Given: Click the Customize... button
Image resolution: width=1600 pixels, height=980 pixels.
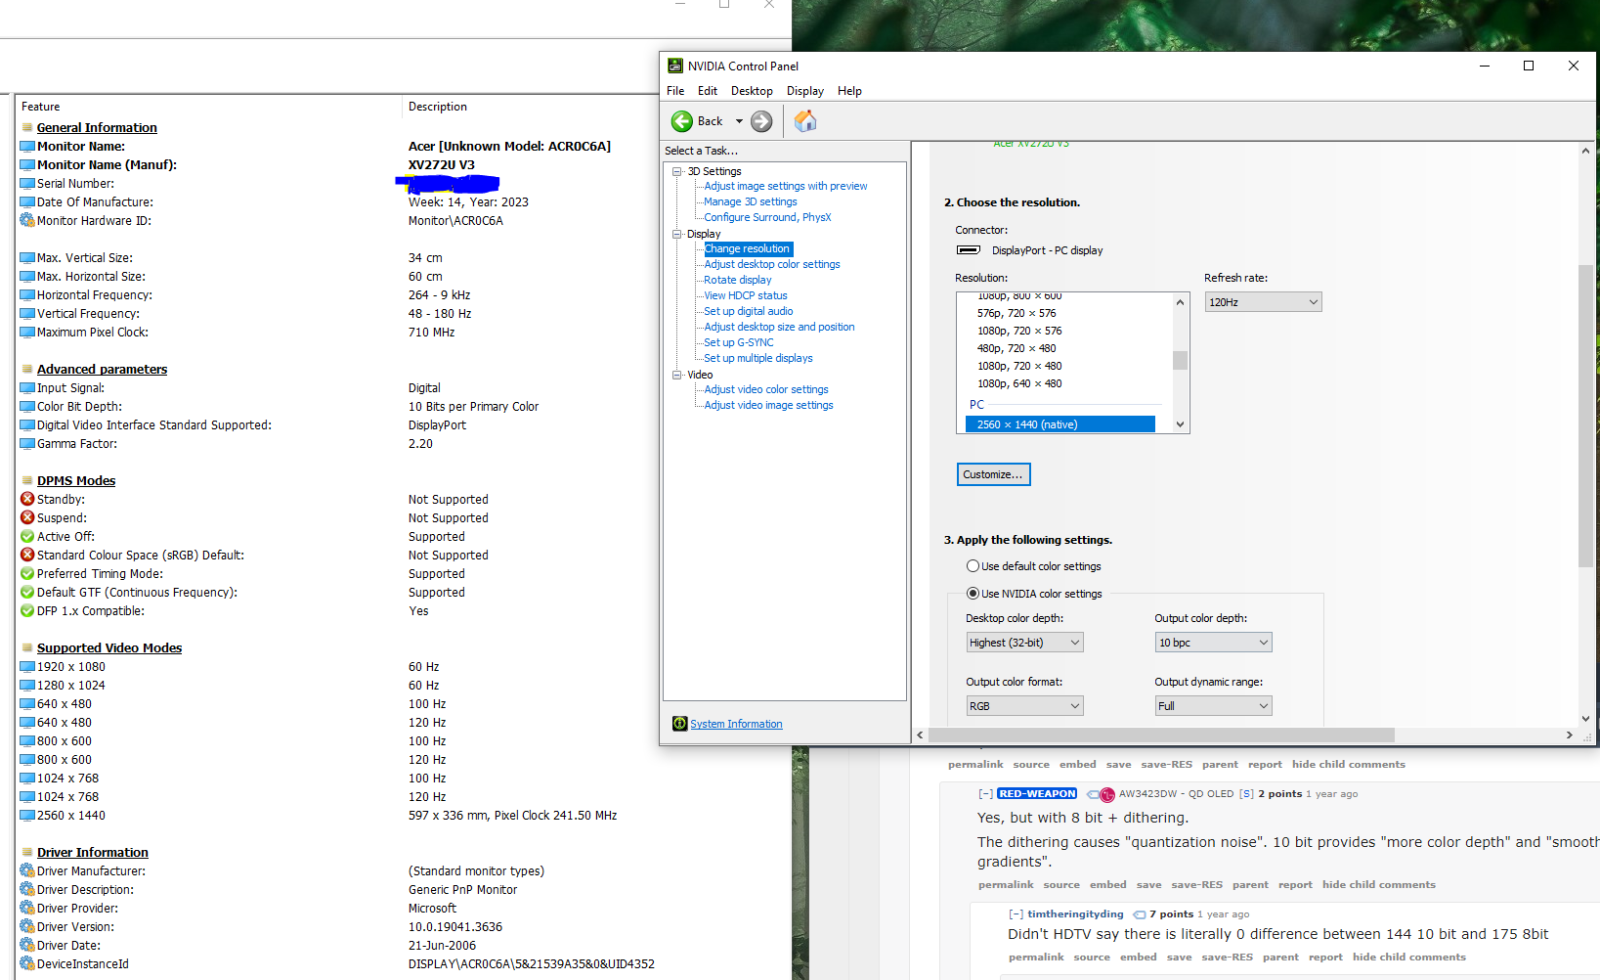Looking at the screenshot, I should pyautogui.click(x=993, y=475).
